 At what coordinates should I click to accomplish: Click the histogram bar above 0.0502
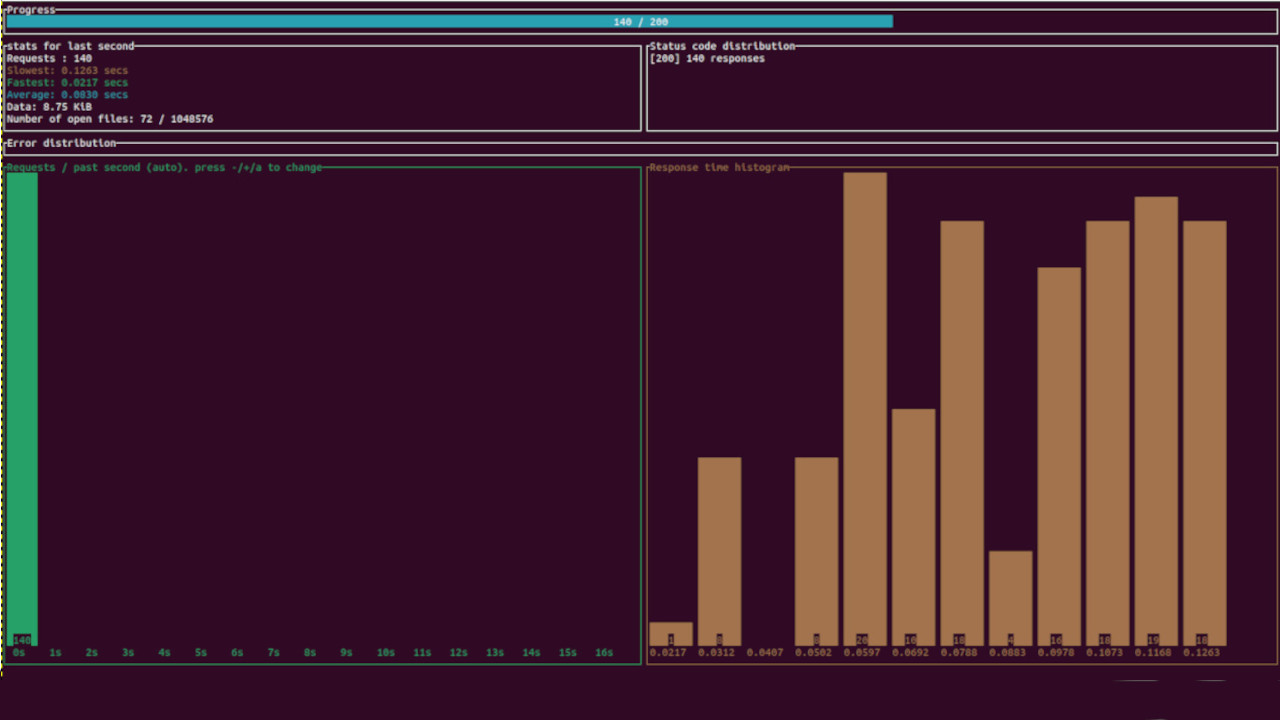coord(816,552)
